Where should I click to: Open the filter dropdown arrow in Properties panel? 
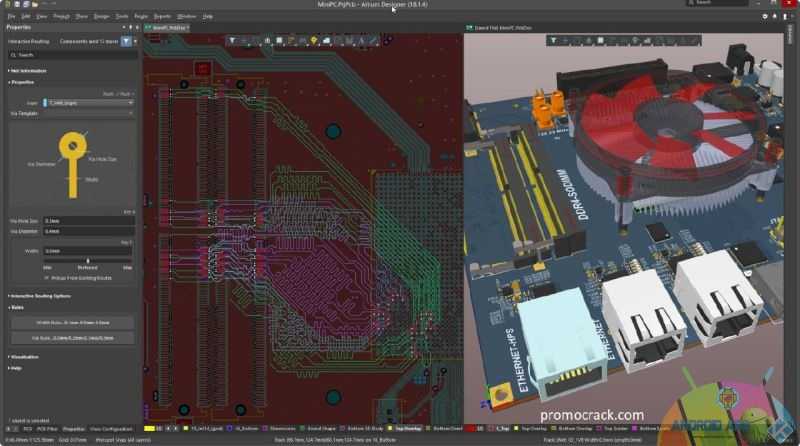[135, 41]
